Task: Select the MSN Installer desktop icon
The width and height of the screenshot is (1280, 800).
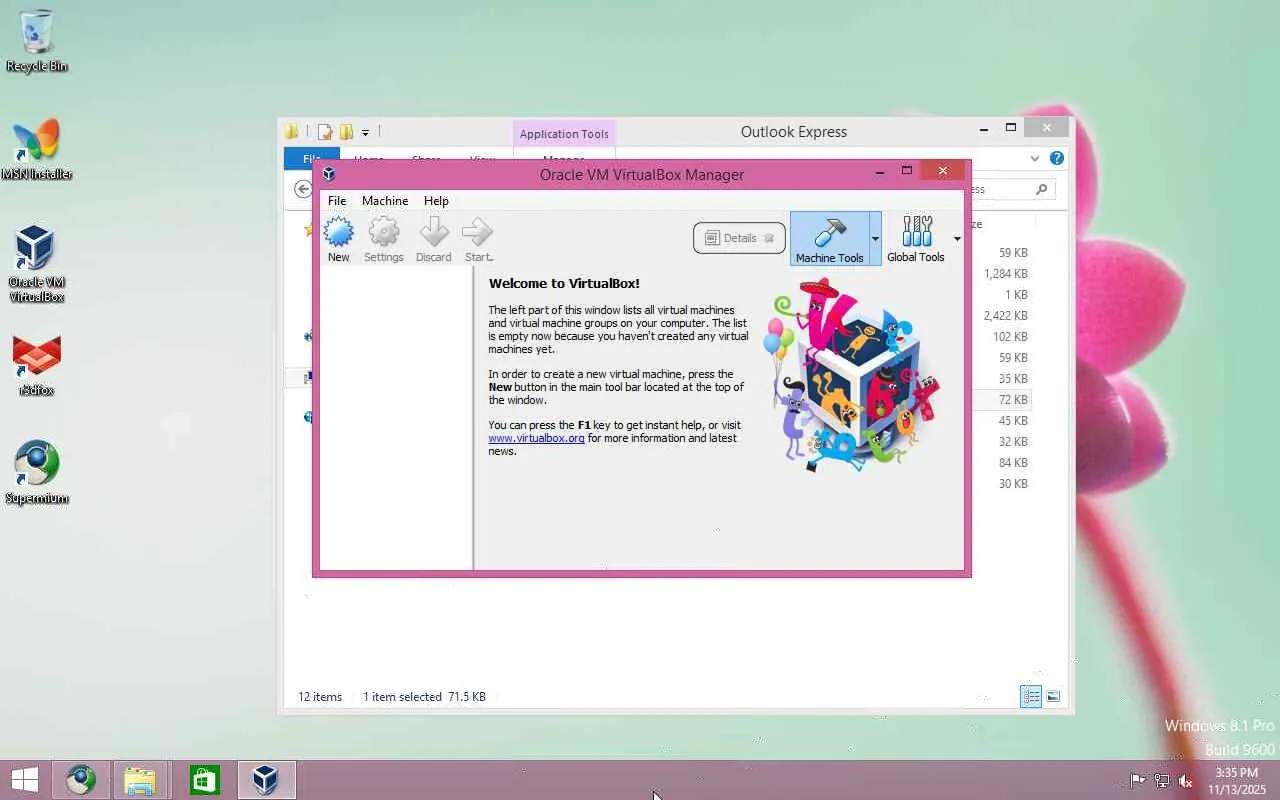Action: (x=37, y=150)
